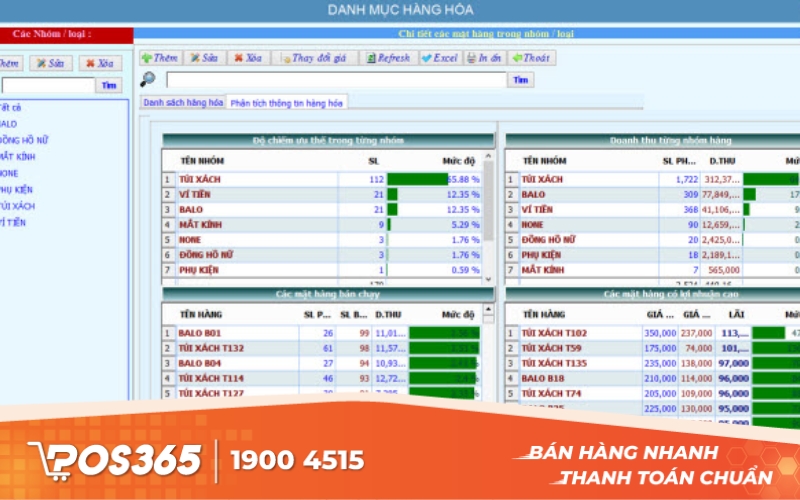Focus the goods search input field
The width and height of the screenshot is (800, 500).
click(336, 80)
